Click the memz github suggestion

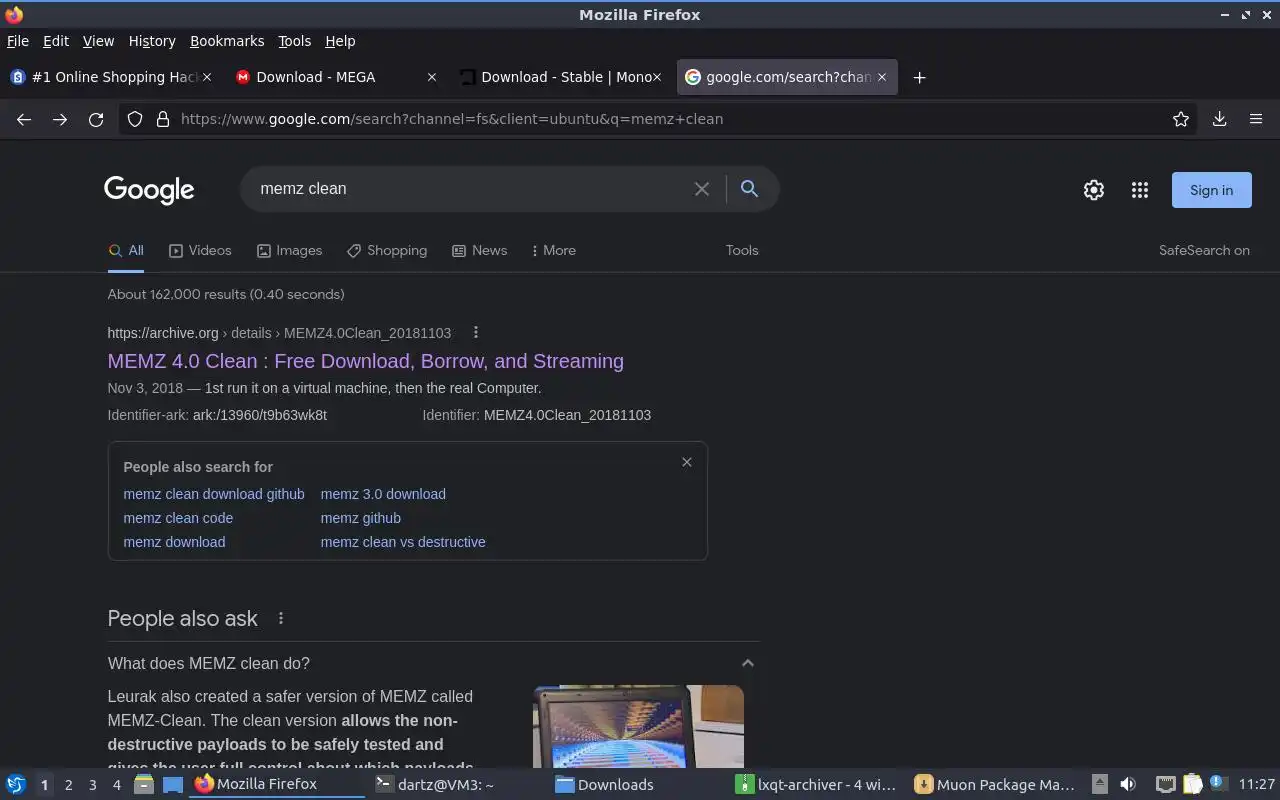361,518
